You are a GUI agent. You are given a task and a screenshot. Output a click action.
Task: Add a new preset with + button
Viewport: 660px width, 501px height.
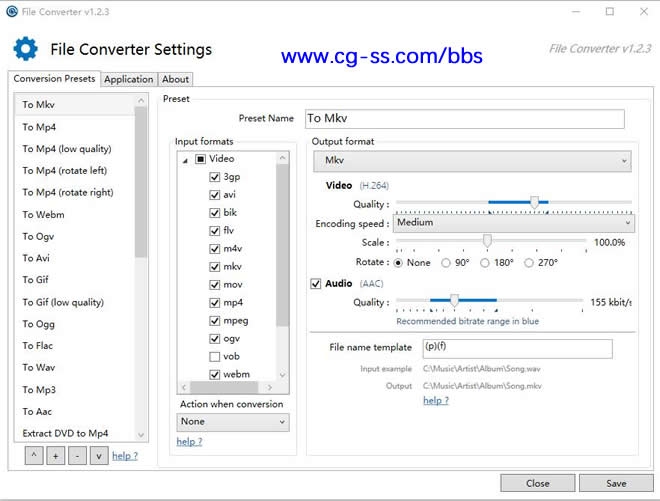click(55, 456)
